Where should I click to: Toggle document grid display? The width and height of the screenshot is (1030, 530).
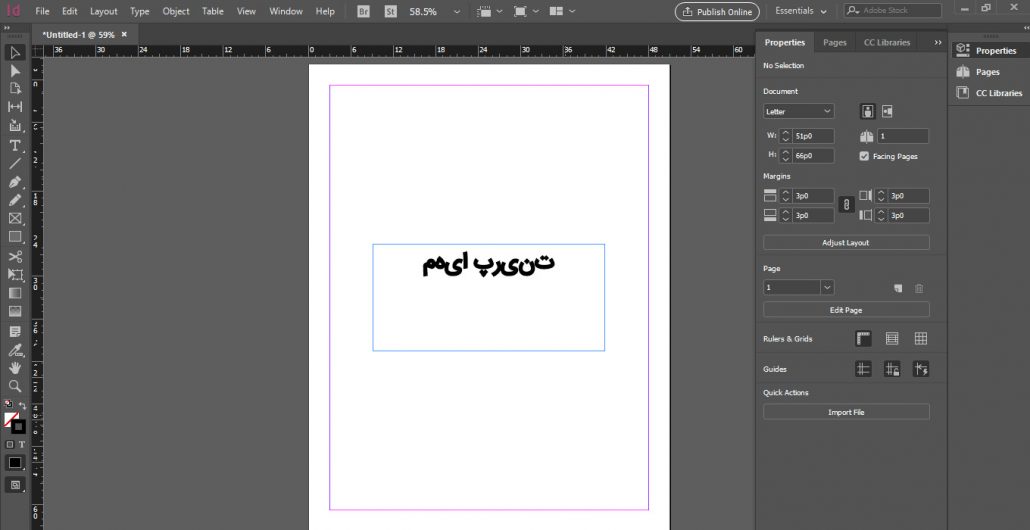pos(921,339)
